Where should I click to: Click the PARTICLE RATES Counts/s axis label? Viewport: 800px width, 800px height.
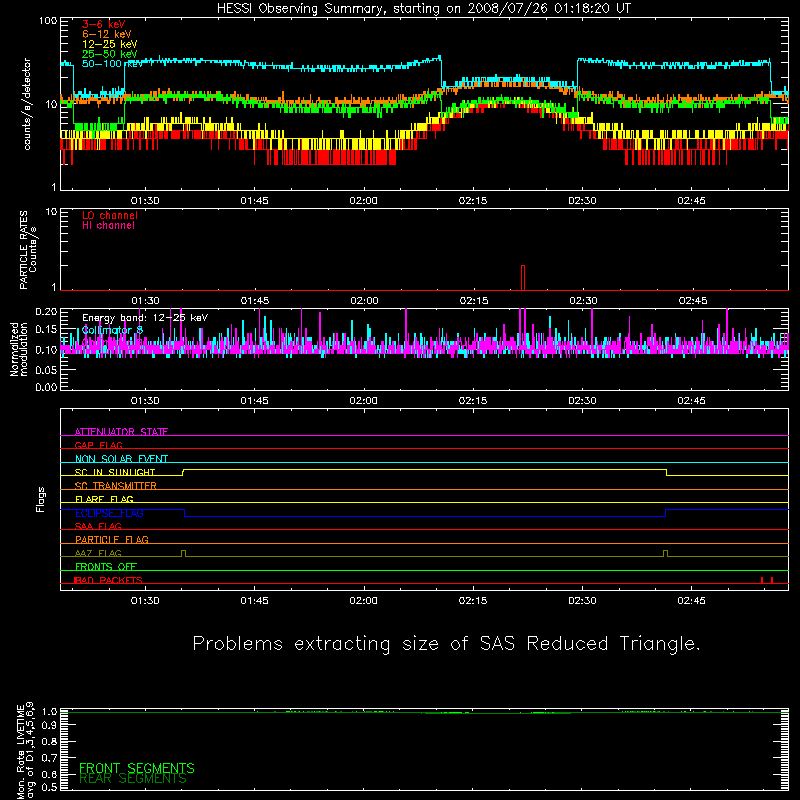[28, 250]
